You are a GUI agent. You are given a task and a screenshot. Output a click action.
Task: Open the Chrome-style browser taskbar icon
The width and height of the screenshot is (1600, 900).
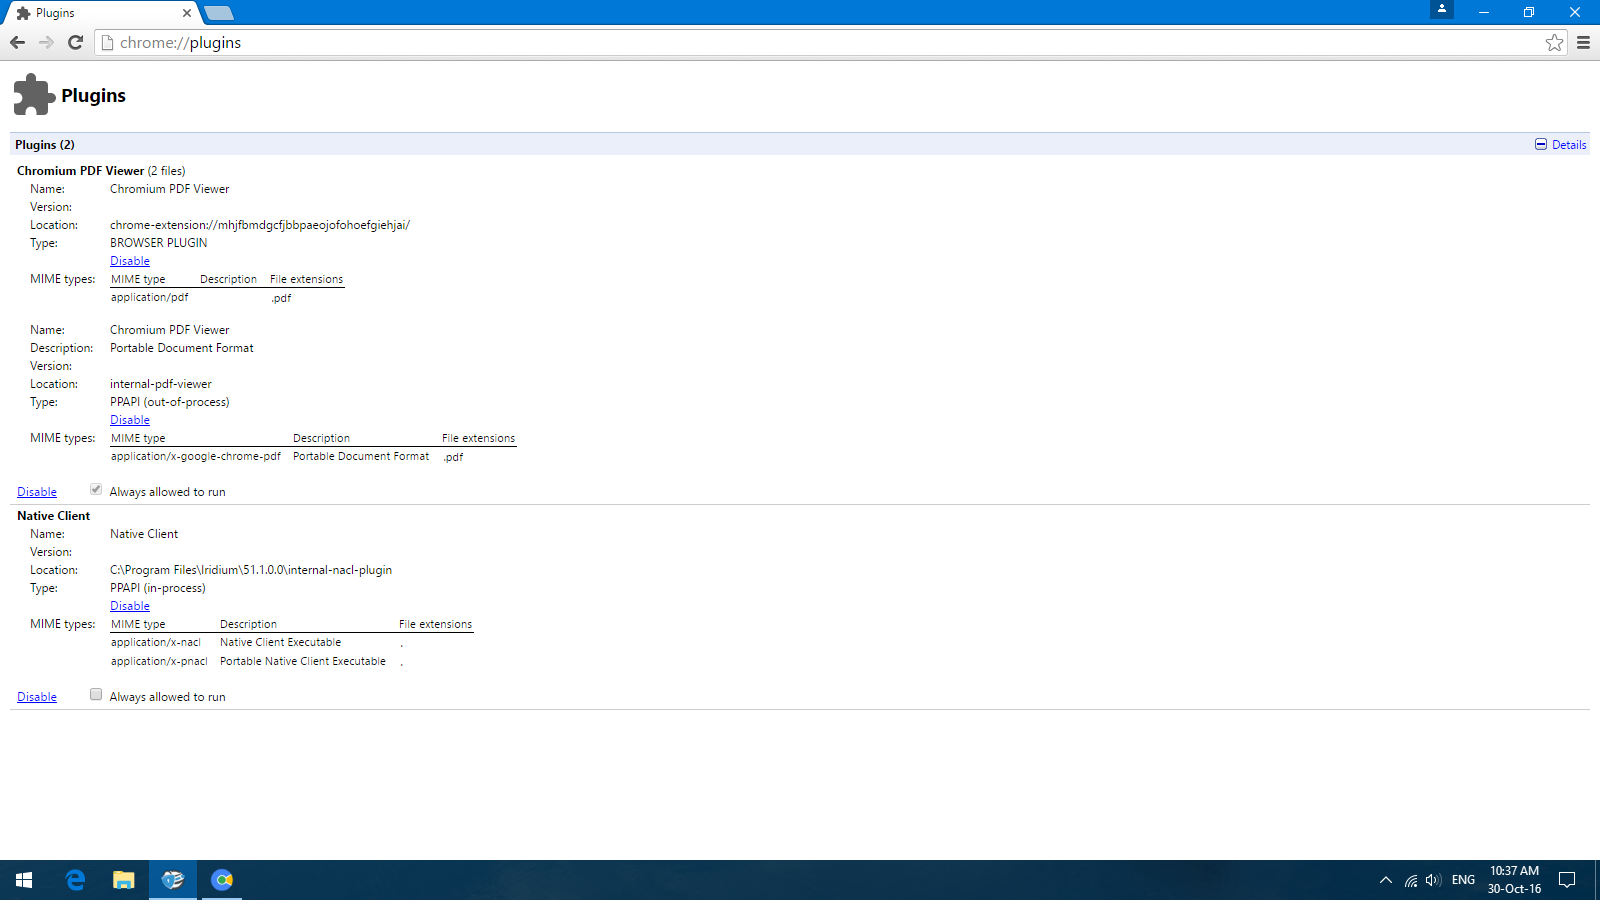[x=222, y=880]
